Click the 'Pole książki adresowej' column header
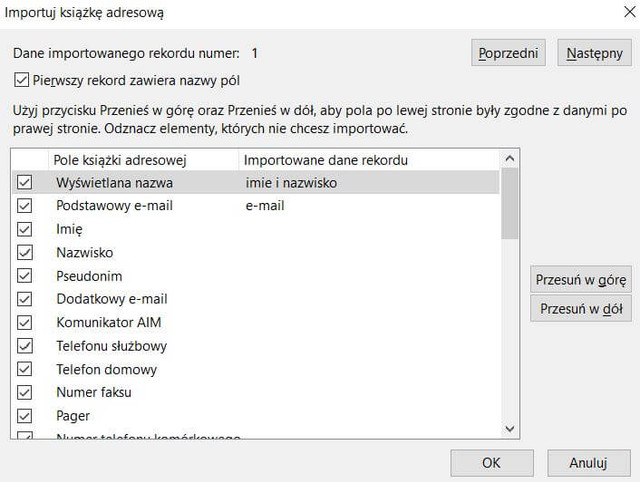This screenshot has height=482, width=640. tap(144, 160)
